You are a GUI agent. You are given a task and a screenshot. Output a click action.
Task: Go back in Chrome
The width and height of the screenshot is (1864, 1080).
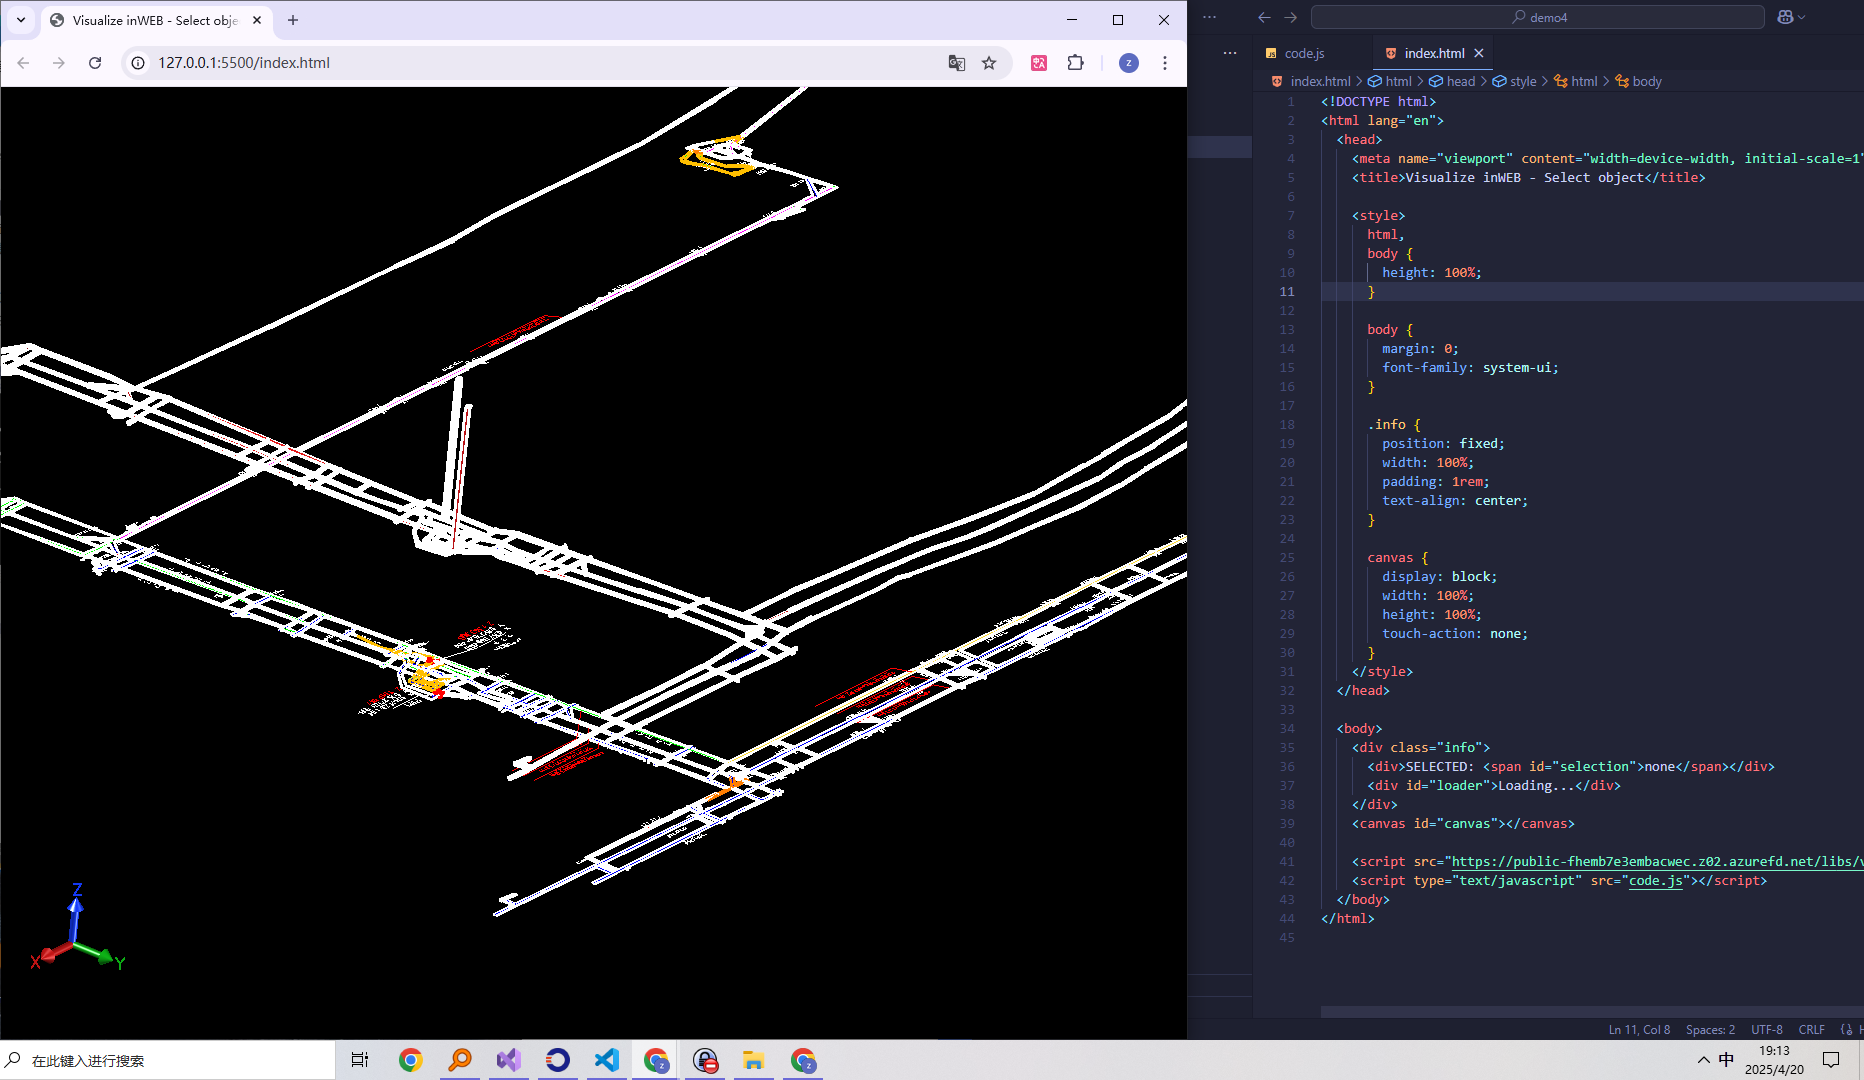click(x=23, y=63)
